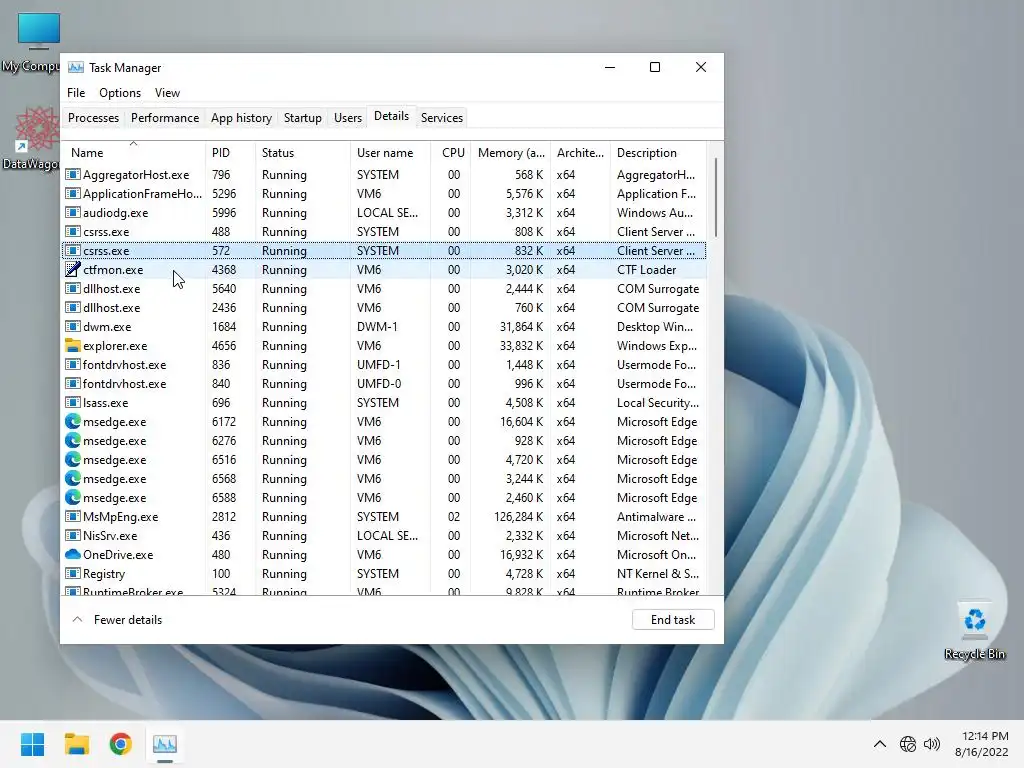Click the process list vertical scrollbar

[716, 197]
